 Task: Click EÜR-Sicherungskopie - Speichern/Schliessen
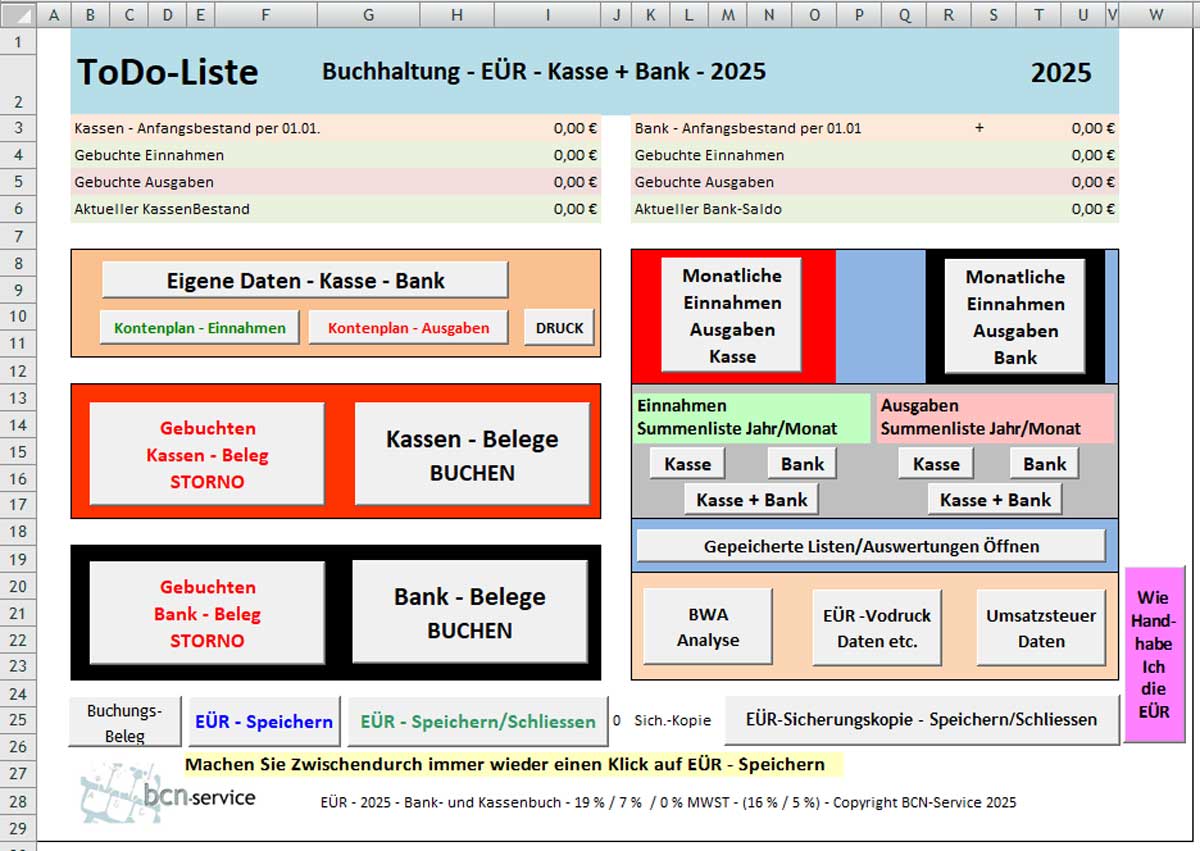pos(921,719)
